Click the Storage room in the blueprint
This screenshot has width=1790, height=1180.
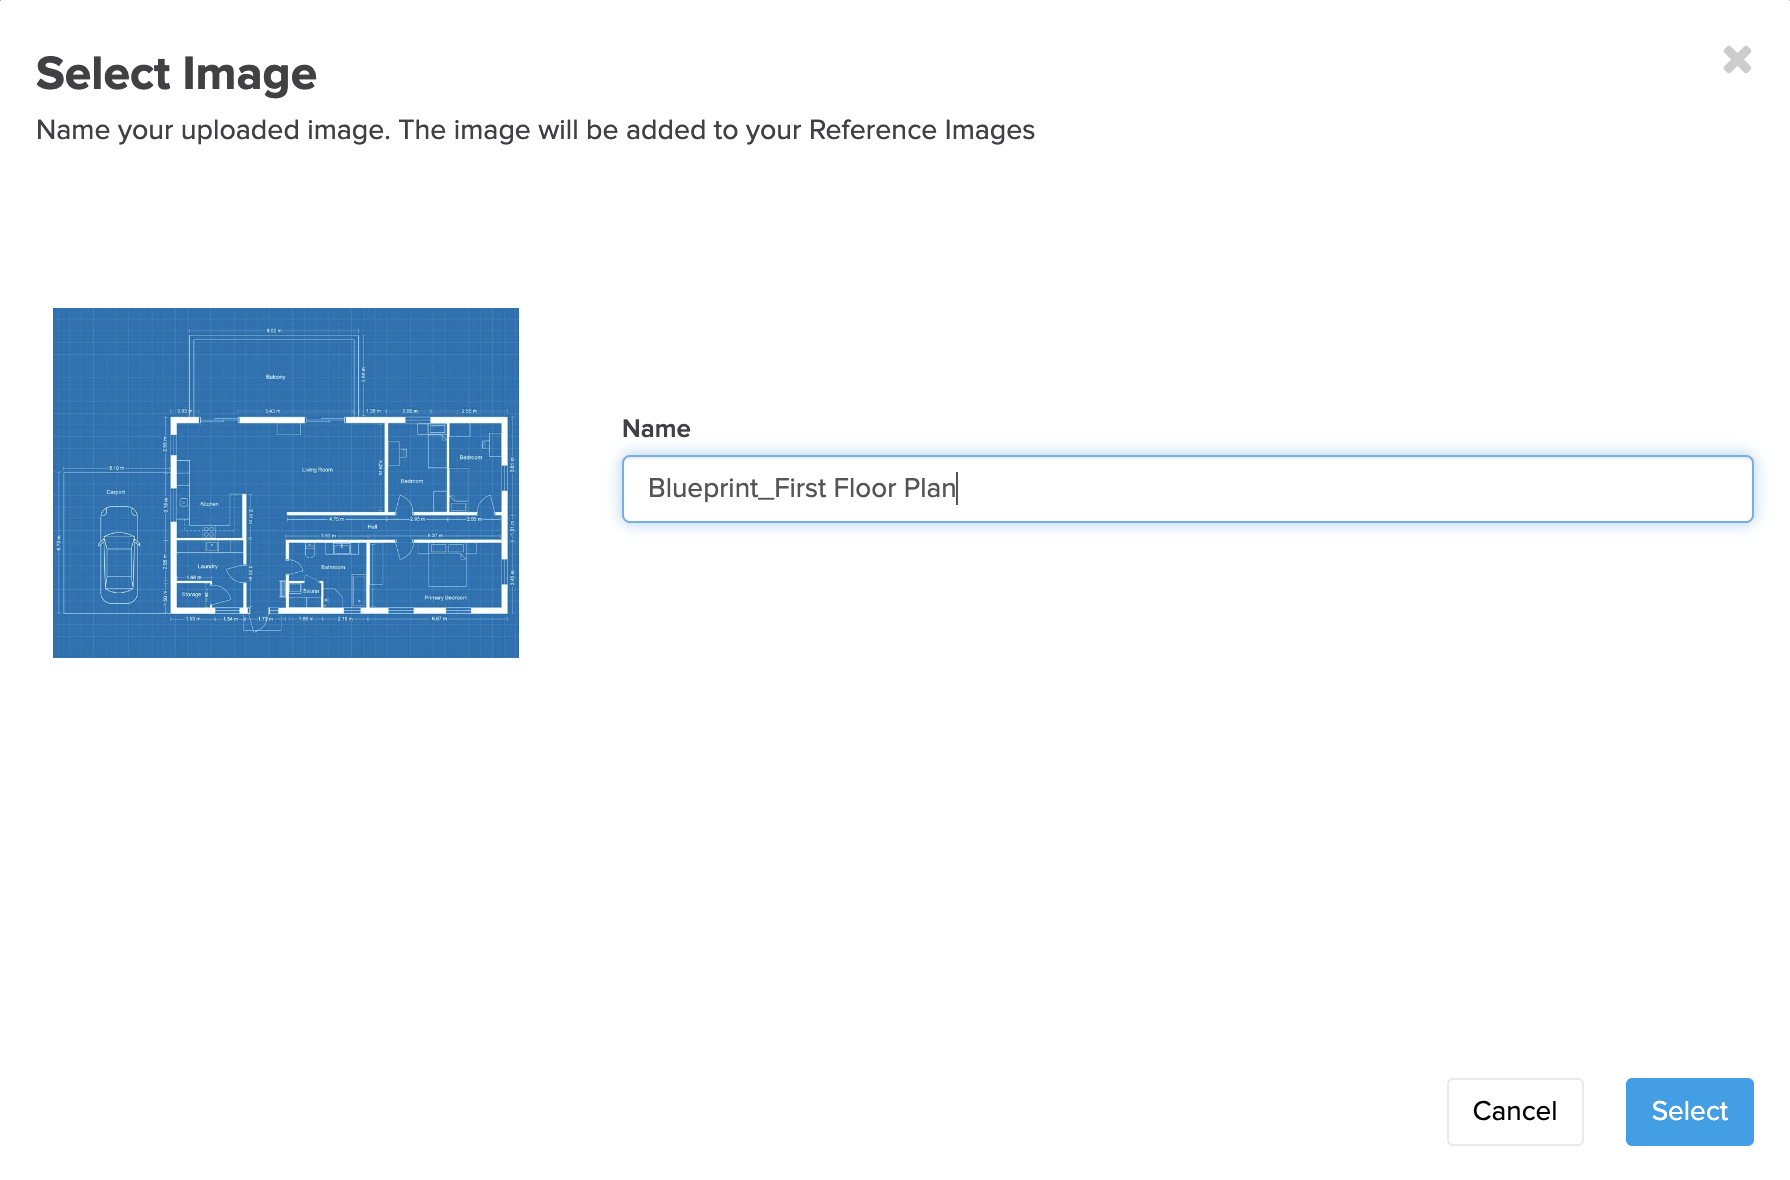tap(192, 594)
